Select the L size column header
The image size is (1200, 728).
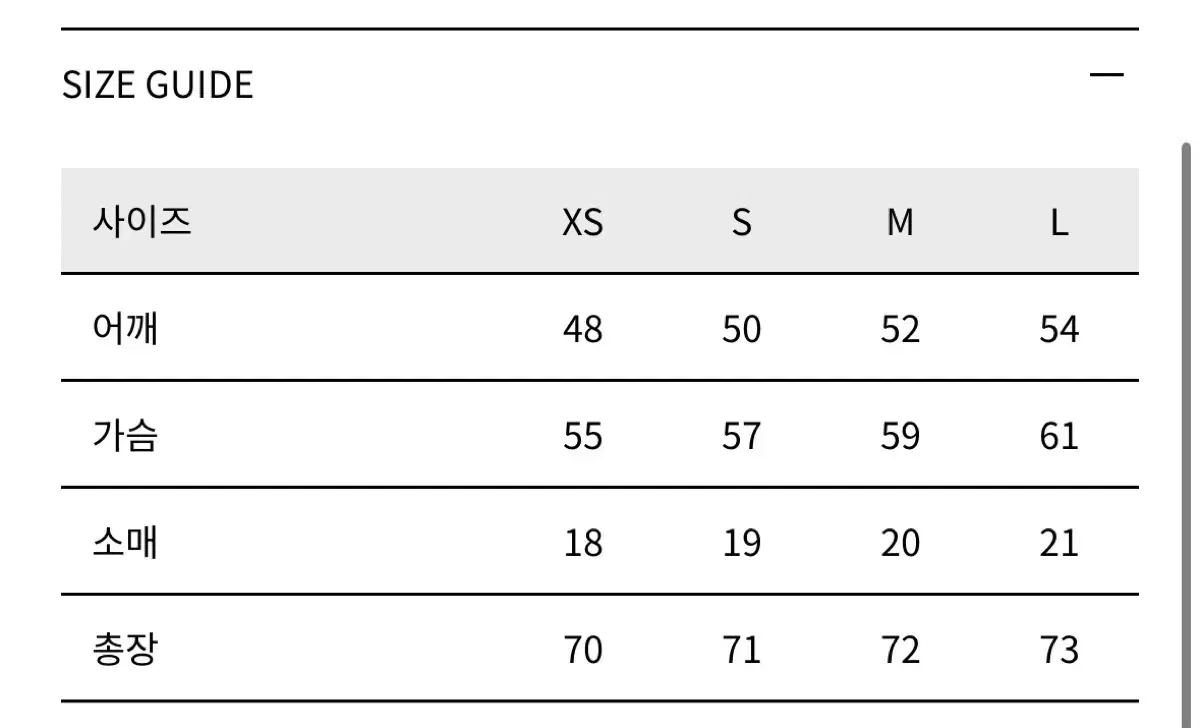point(1059,222)
